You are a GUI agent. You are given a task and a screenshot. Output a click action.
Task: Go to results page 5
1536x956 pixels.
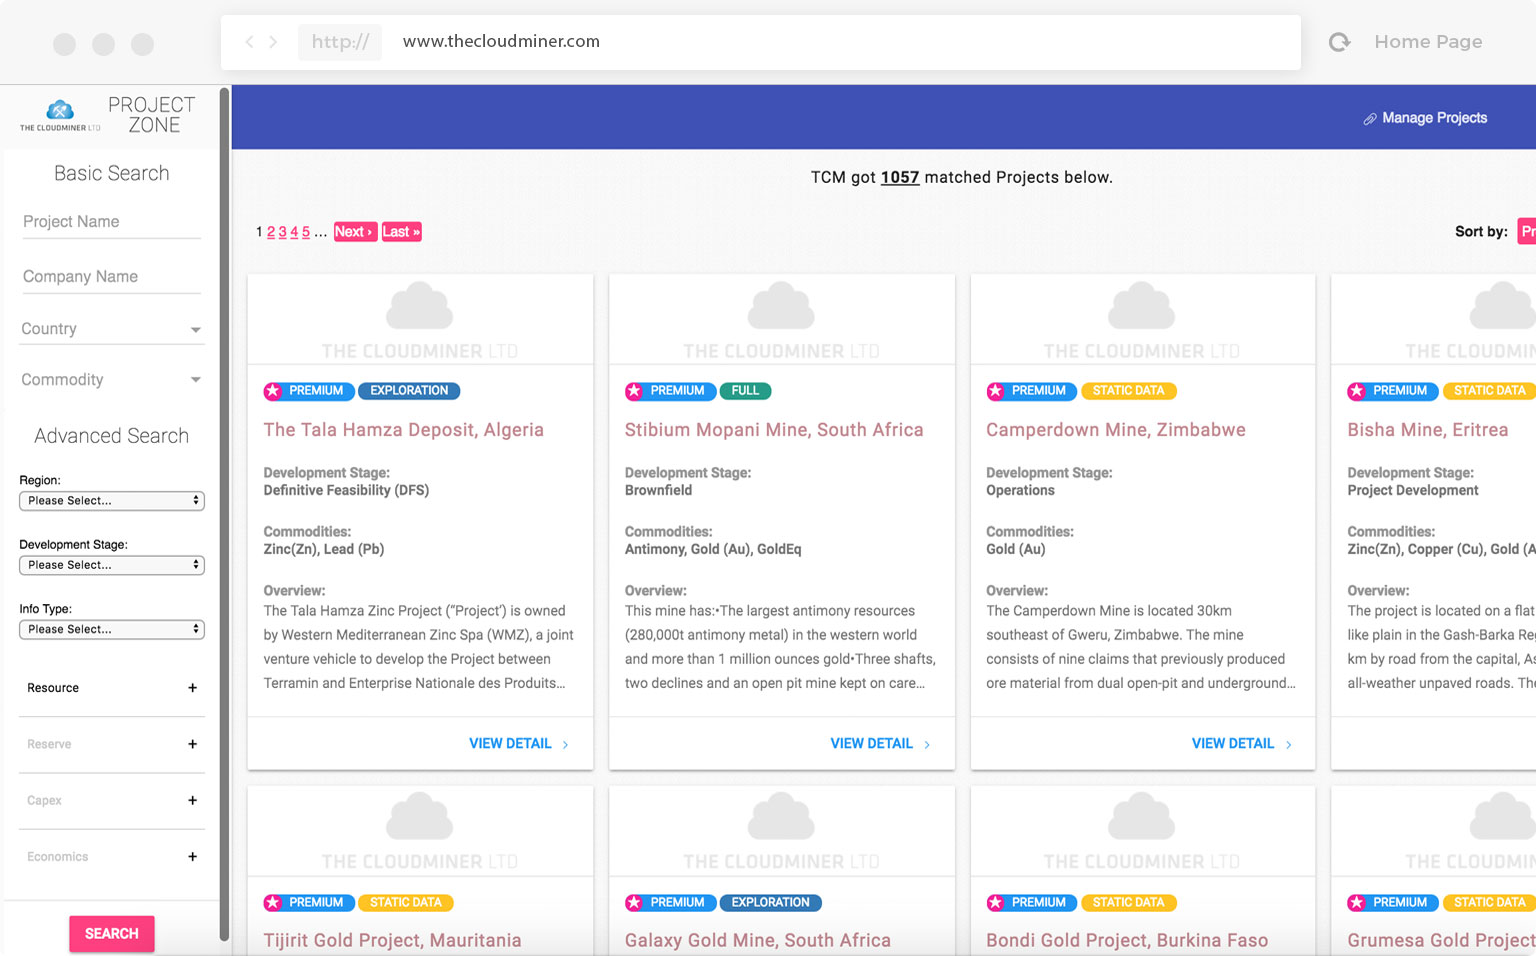point(306,232)
